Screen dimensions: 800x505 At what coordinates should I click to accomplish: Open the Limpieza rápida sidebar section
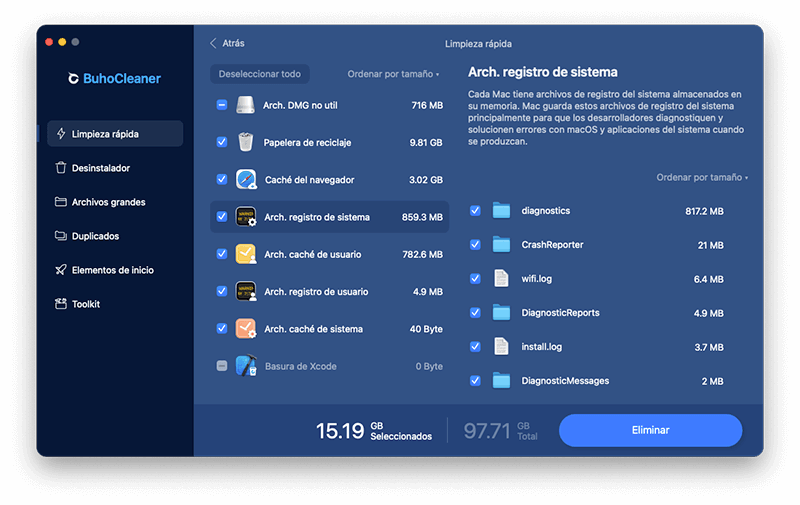pyautogui.click(x=115, y=134)
